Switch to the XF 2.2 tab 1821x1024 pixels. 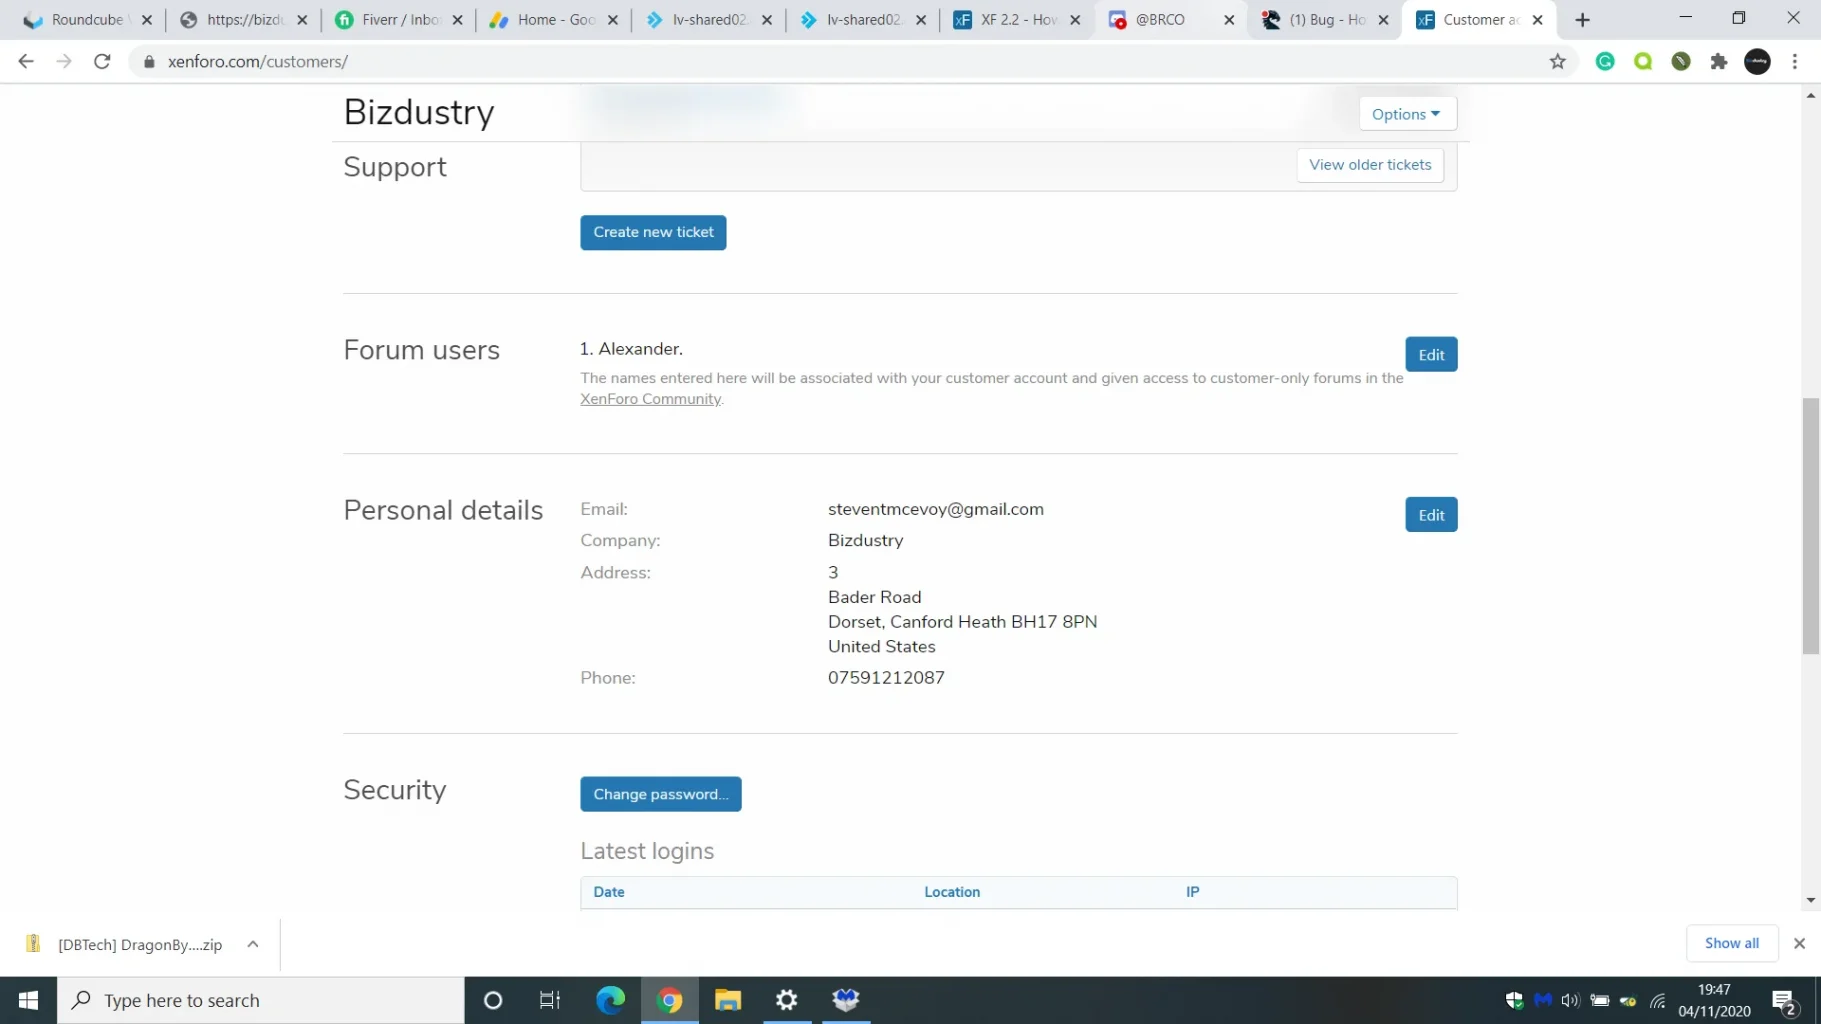[x=1016, y=20]
